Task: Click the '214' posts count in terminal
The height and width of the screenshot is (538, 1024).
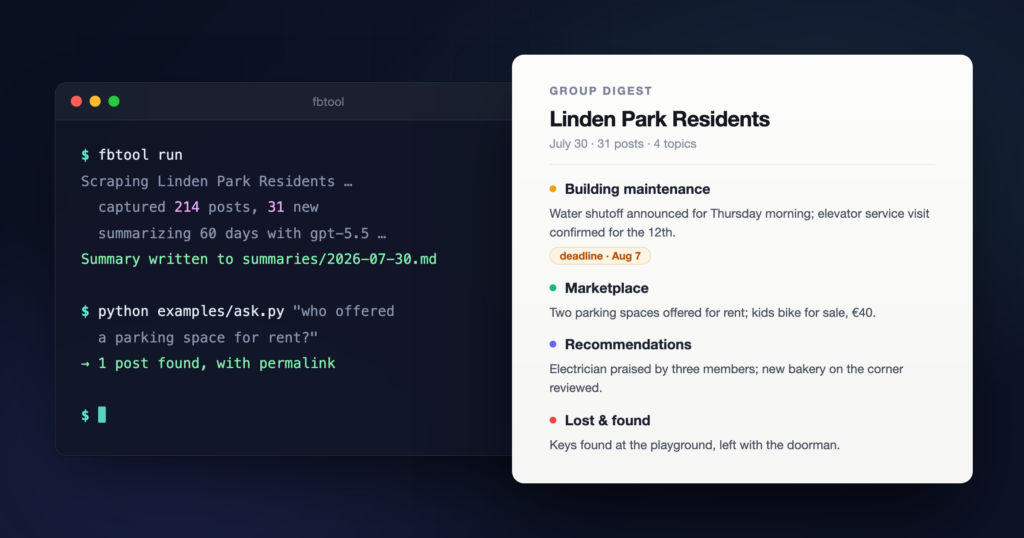Action: click(187, 207)
